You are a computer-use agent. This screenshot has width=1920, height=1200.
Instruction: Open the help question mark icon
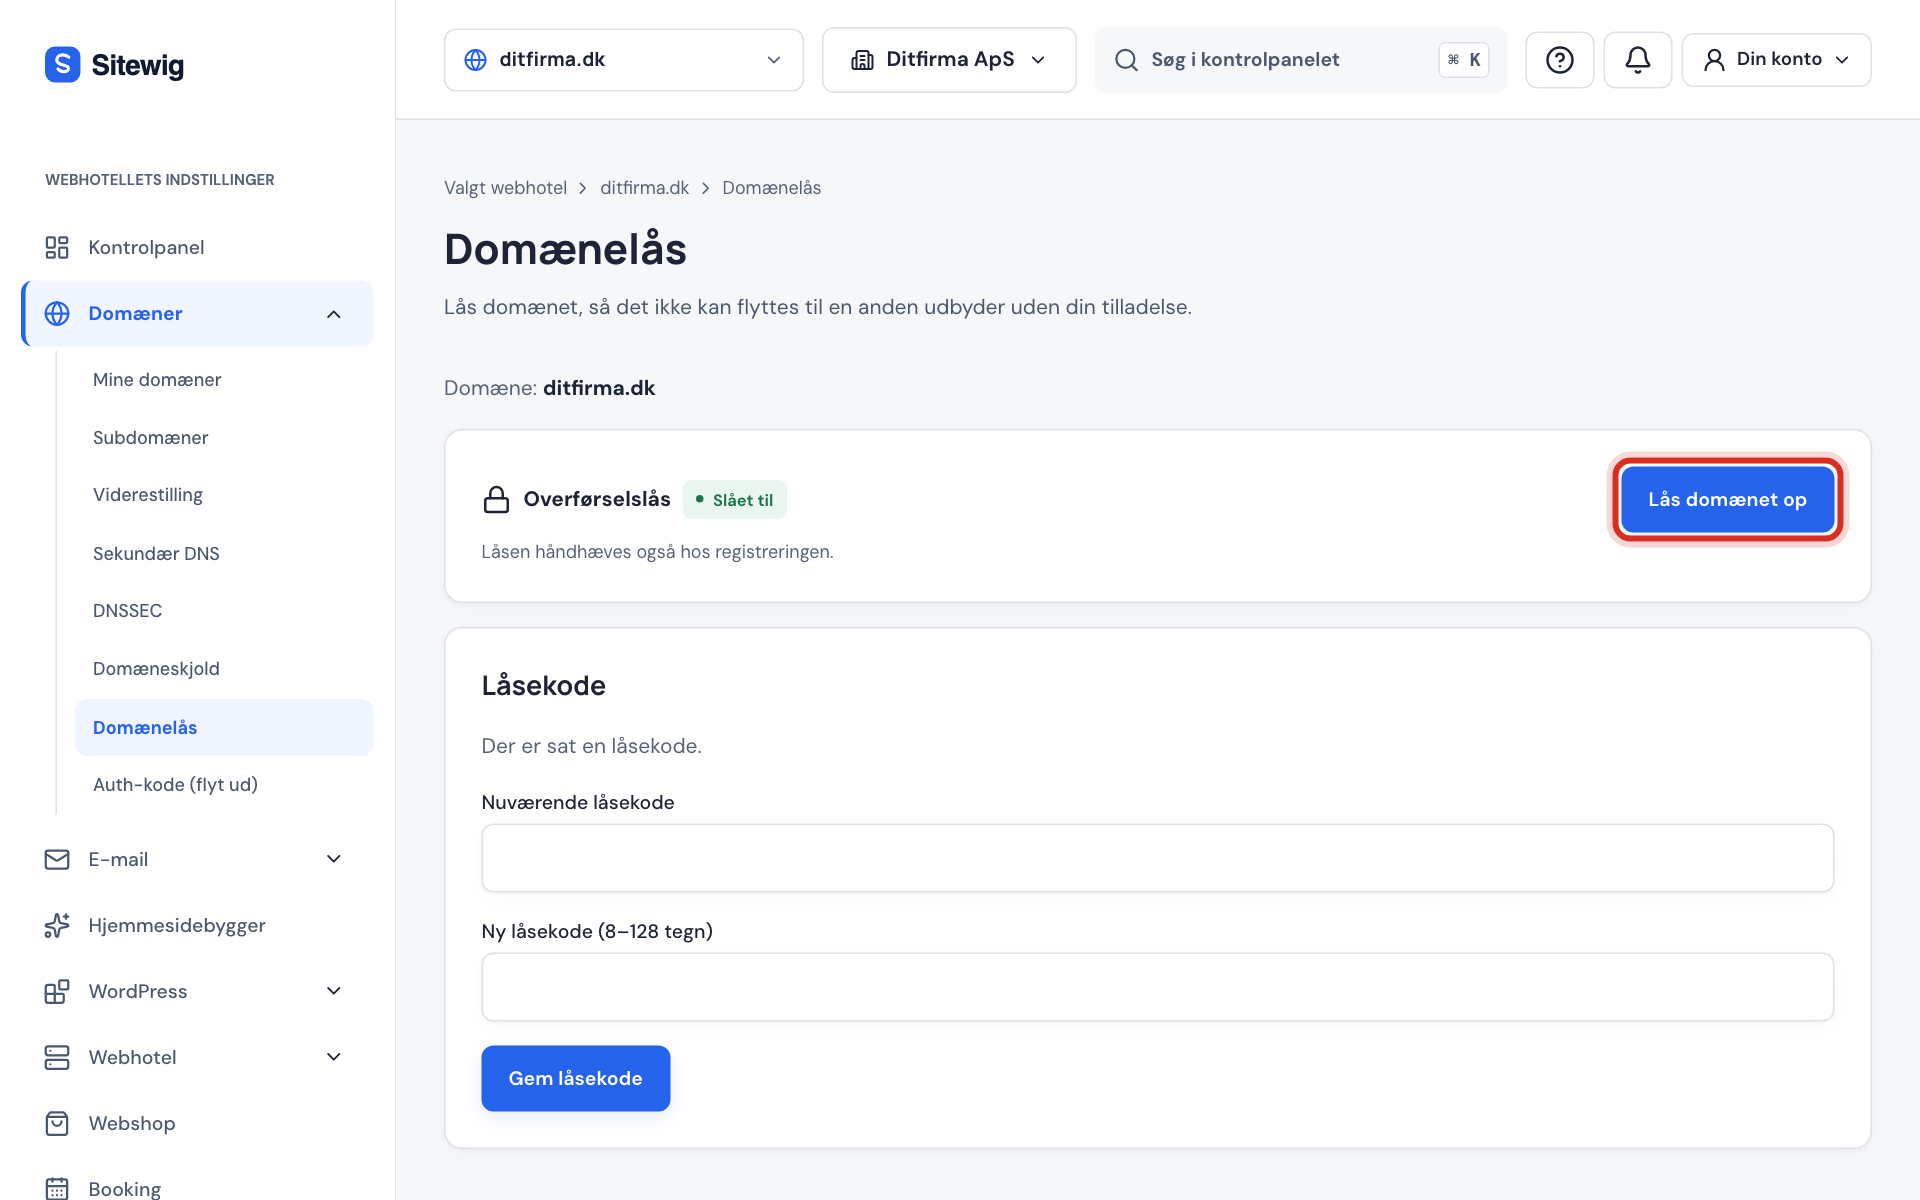point(1559,60)
